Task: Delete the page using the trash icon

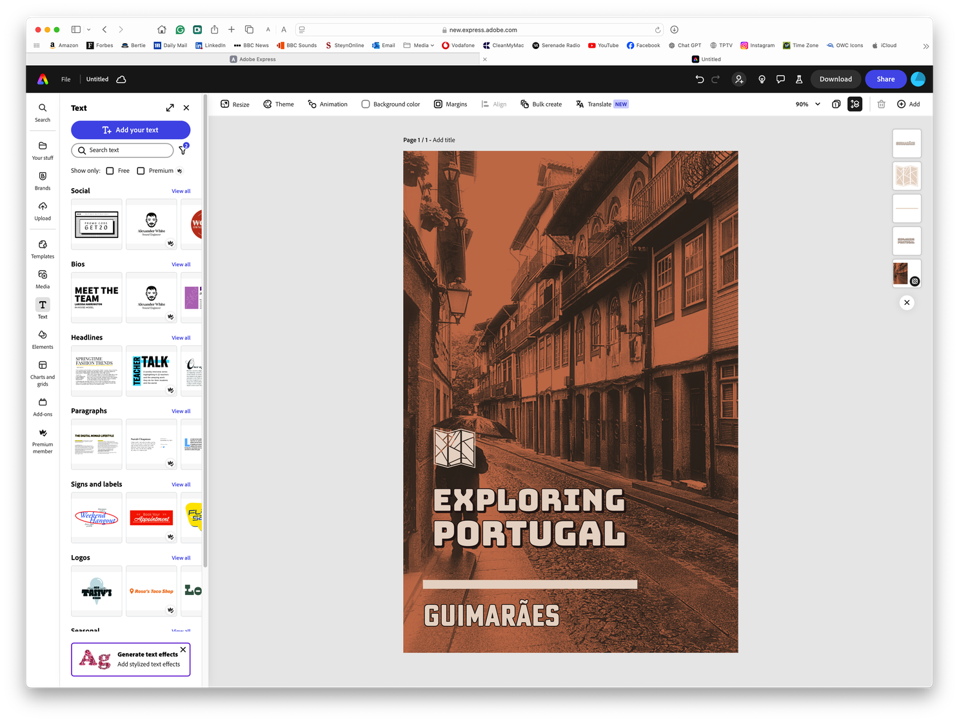Action: 881,103
